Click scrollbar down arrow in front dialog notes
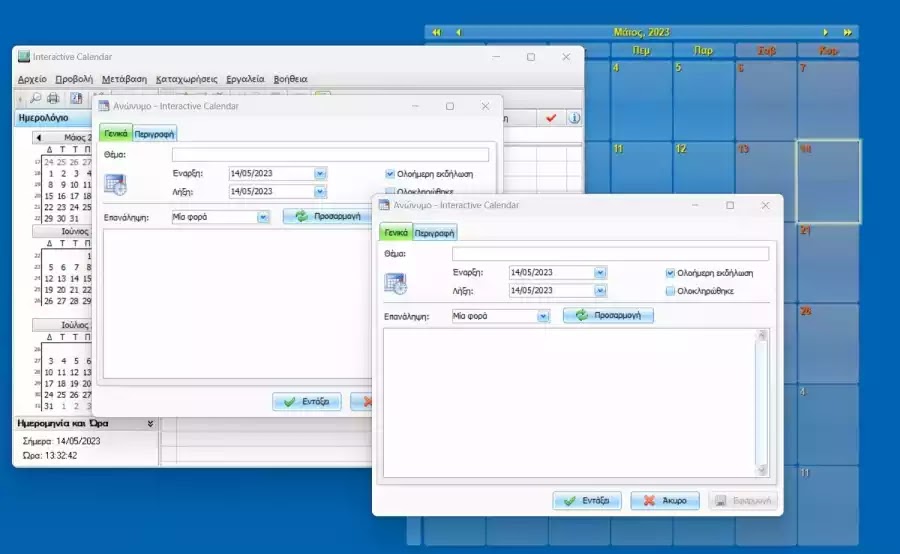 tap(762, 470)
